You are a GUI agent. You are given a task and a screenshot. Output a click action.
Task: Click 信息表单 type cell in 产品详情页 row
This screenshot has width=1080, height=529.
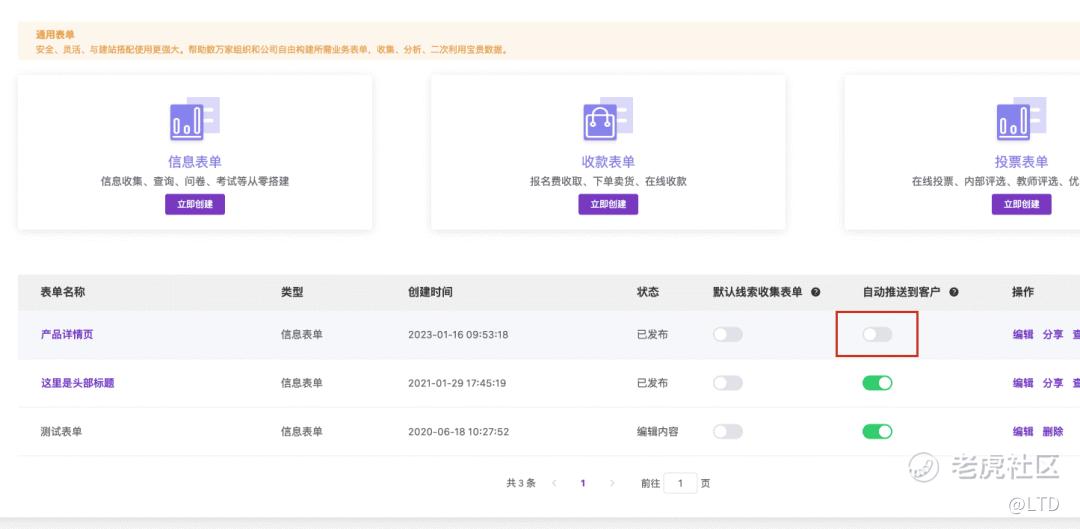coord(302,335)
